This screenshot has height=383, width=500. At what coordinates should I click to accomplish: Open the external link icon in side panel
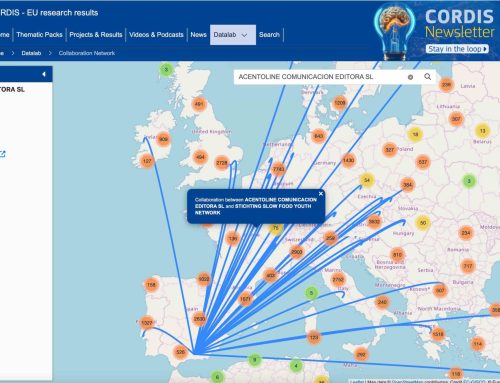click(3, 154)
